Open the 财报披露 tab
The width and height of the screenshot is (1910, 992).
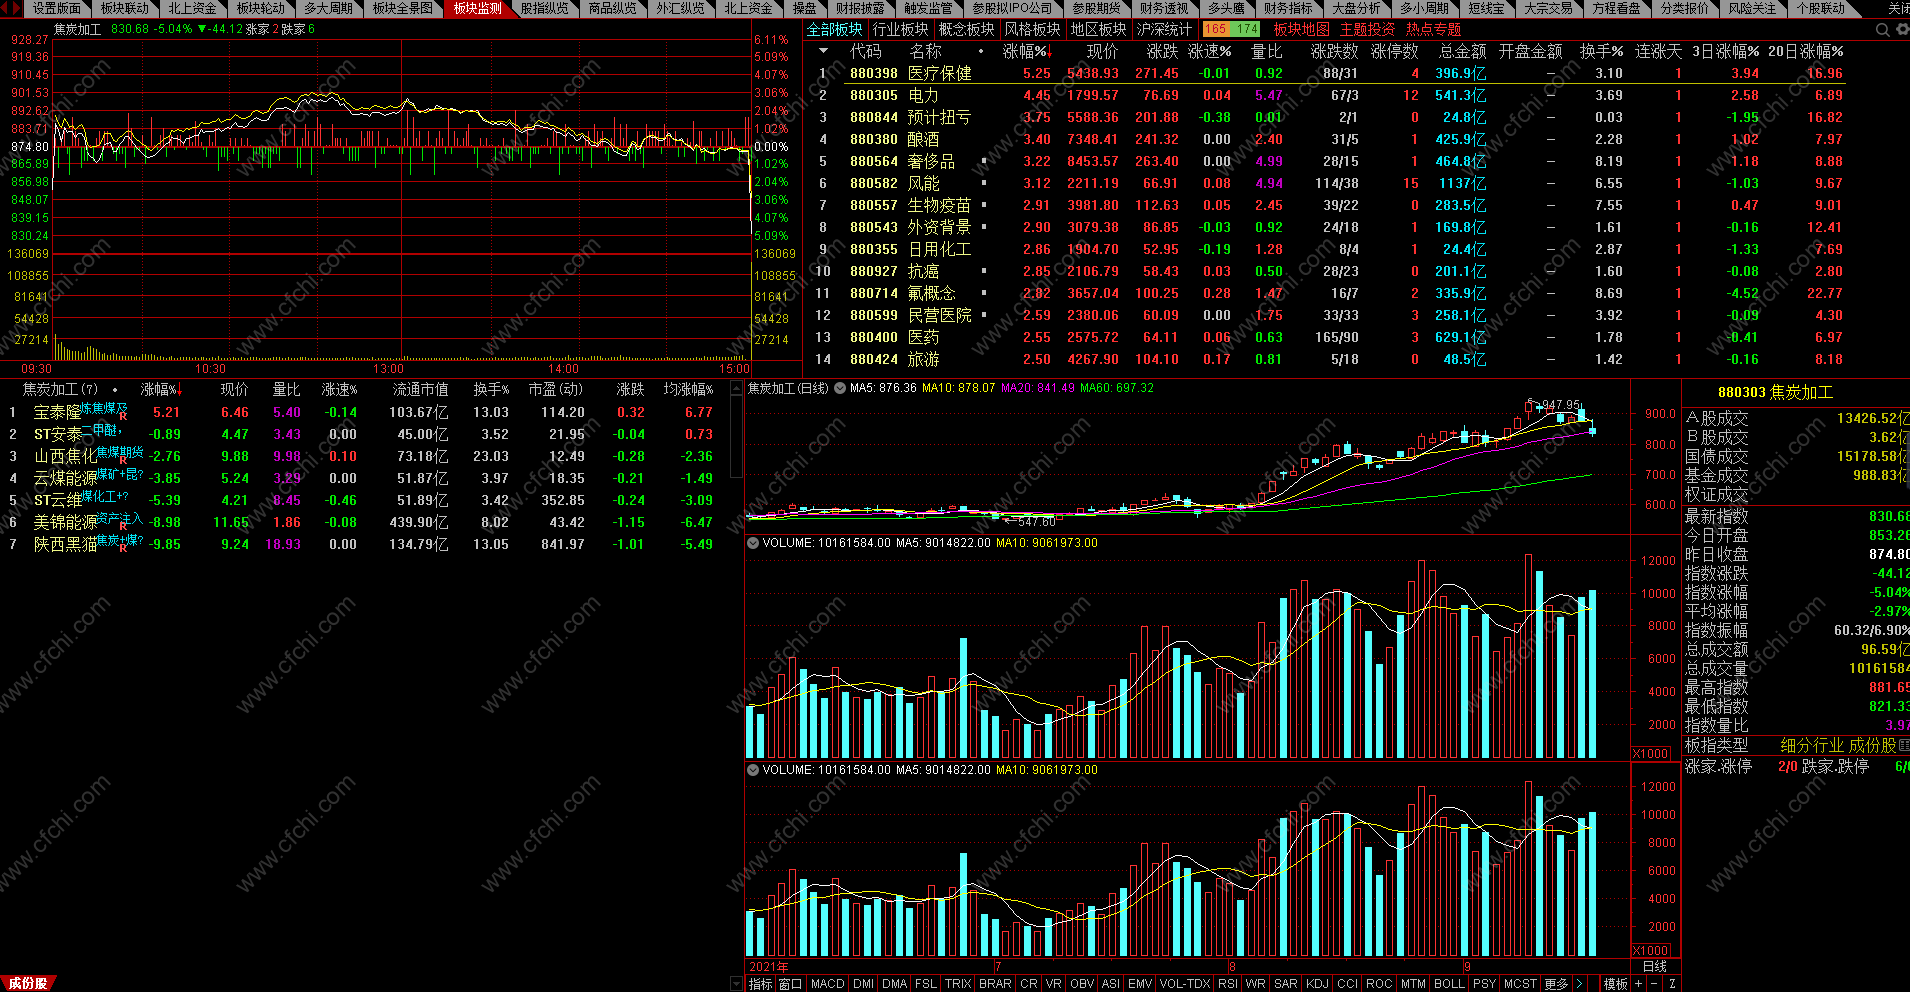pos(860,8)
